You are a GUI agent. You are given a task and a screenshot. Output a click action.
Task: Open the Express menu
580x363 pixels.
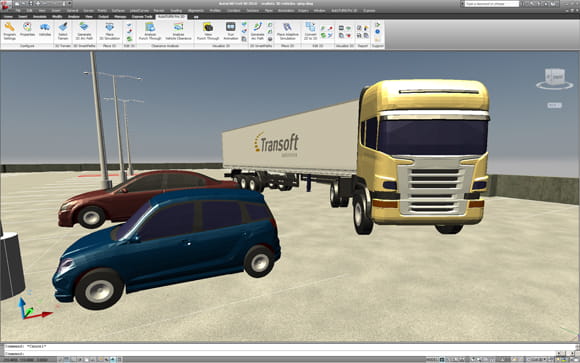pos(369,11)
